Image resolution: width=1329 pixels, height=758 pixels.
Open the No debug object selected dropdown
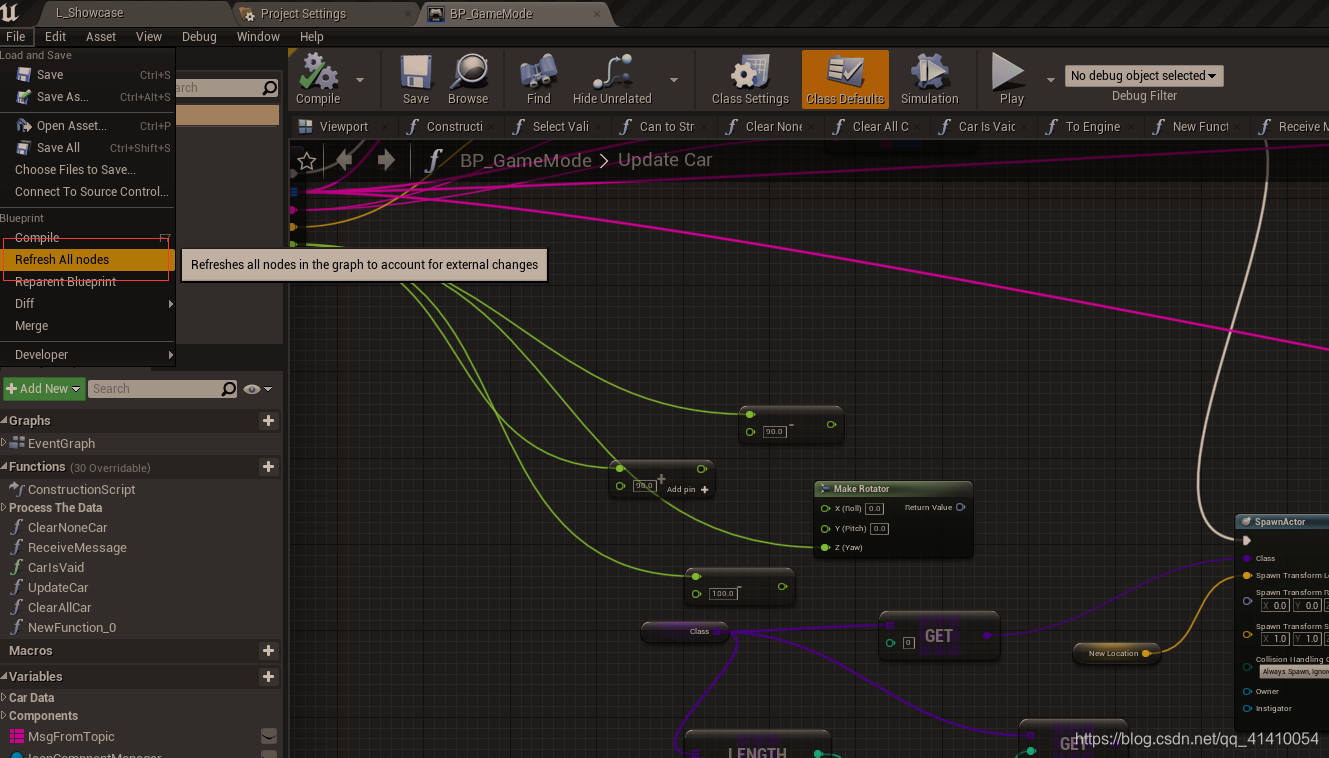click(x=1143, y=75)
